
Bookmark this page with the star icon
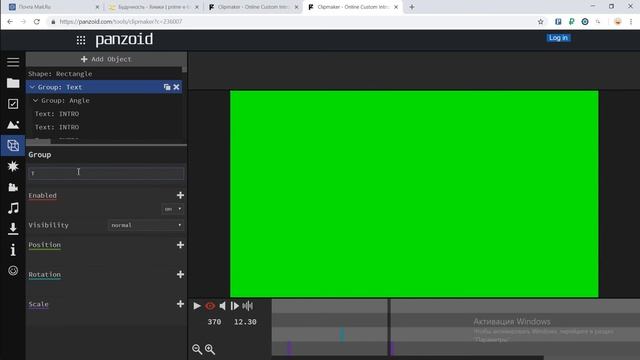tap(541, 22)
